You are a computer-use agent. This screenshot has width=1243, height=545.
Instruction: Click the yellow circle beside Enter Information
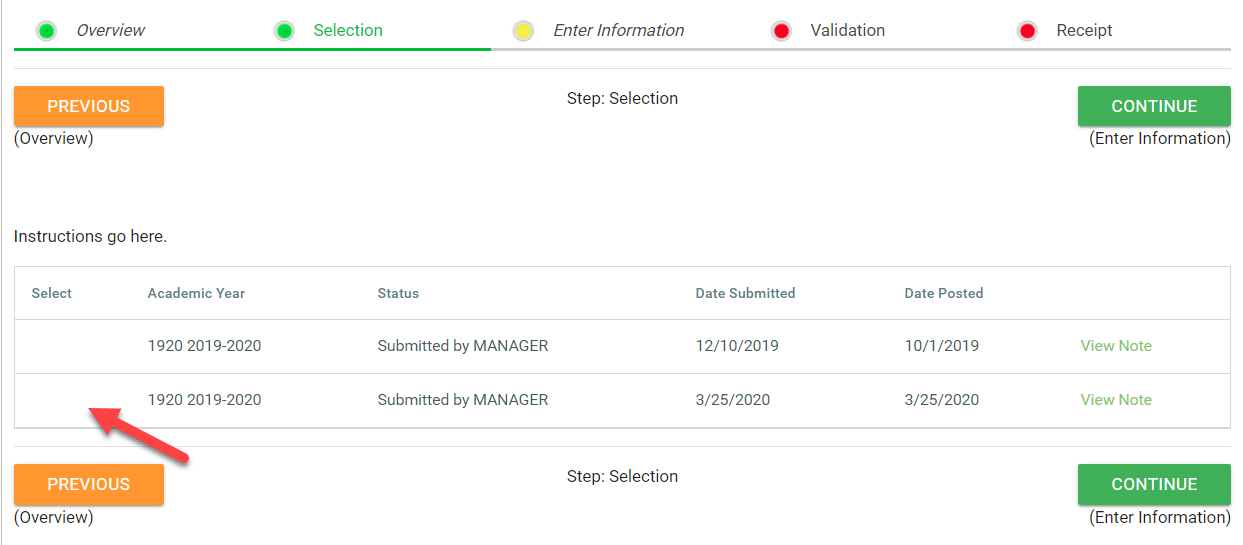[x=523, y=31]
